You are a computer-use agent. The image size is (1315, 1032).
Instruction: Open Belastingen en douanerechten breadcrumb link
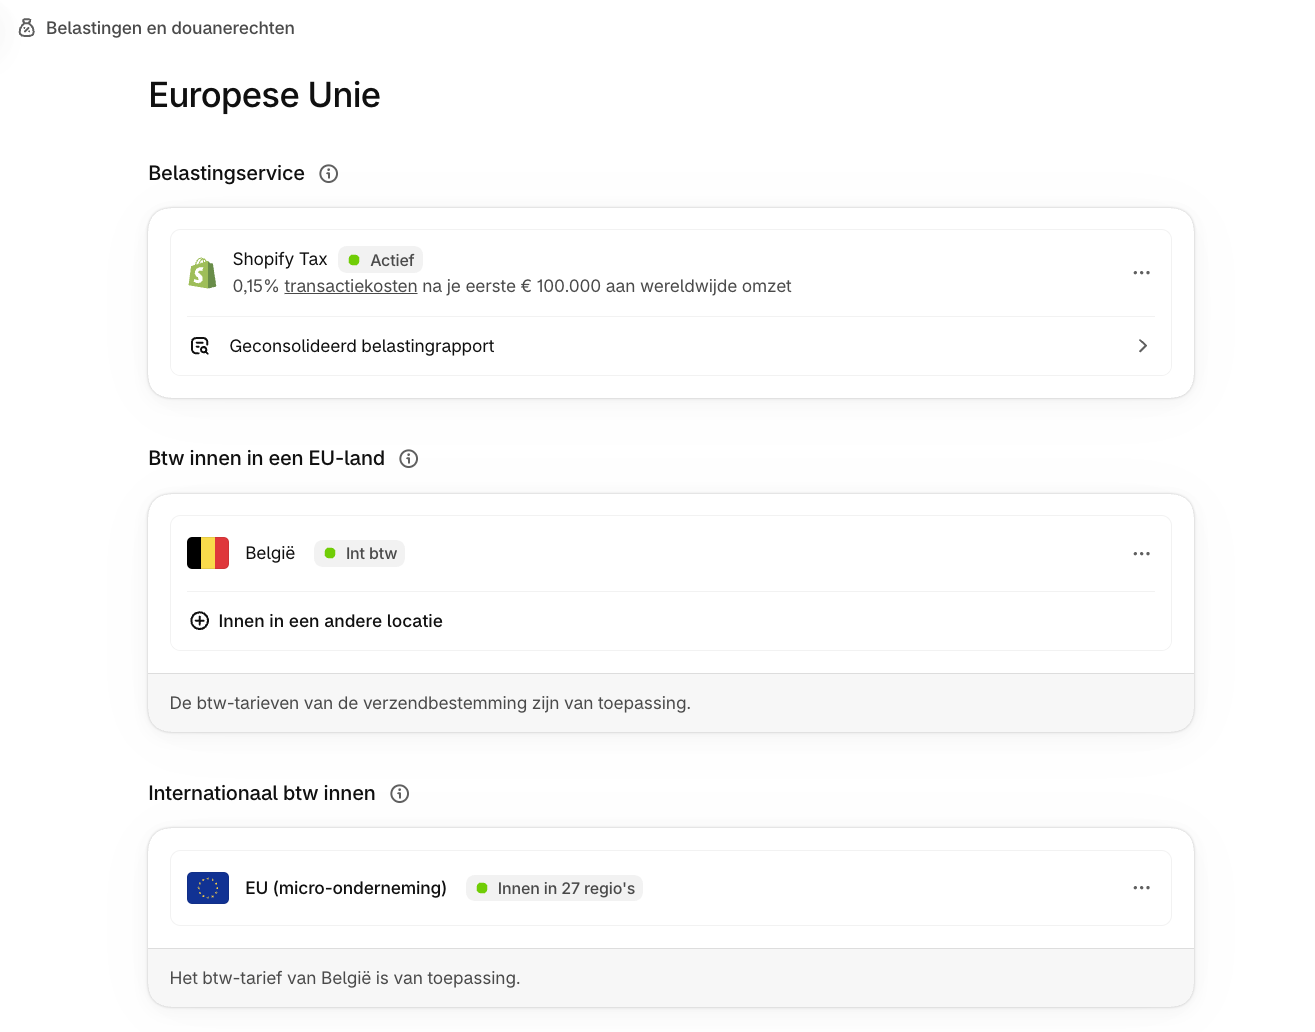click(x=170, y=28)
